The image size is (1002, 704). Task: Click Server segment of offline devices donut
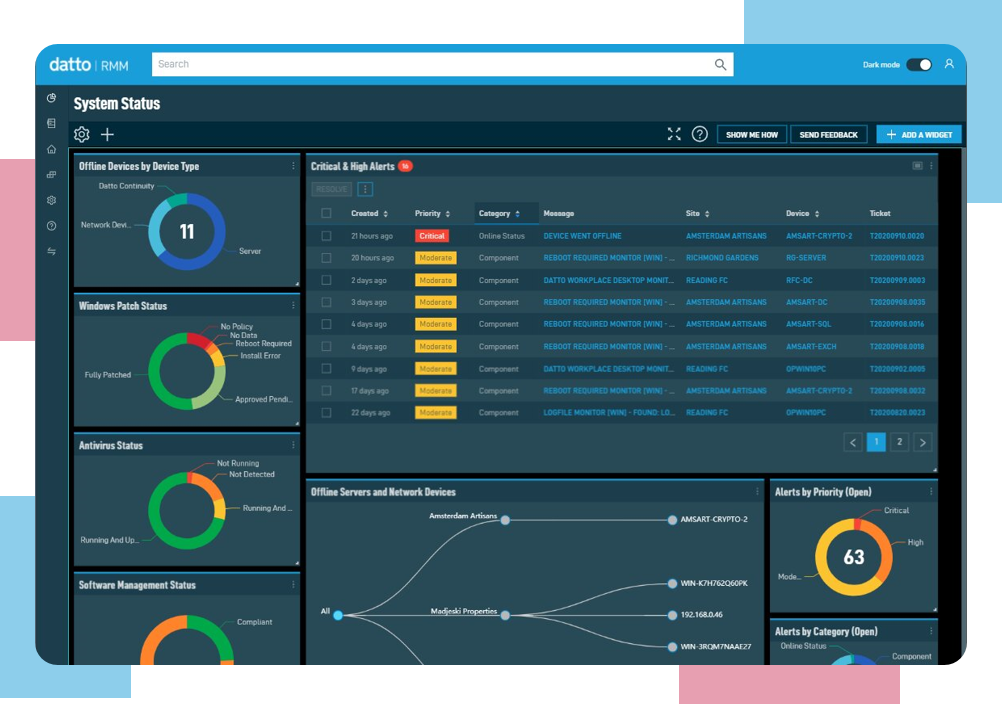coord(213,238)
